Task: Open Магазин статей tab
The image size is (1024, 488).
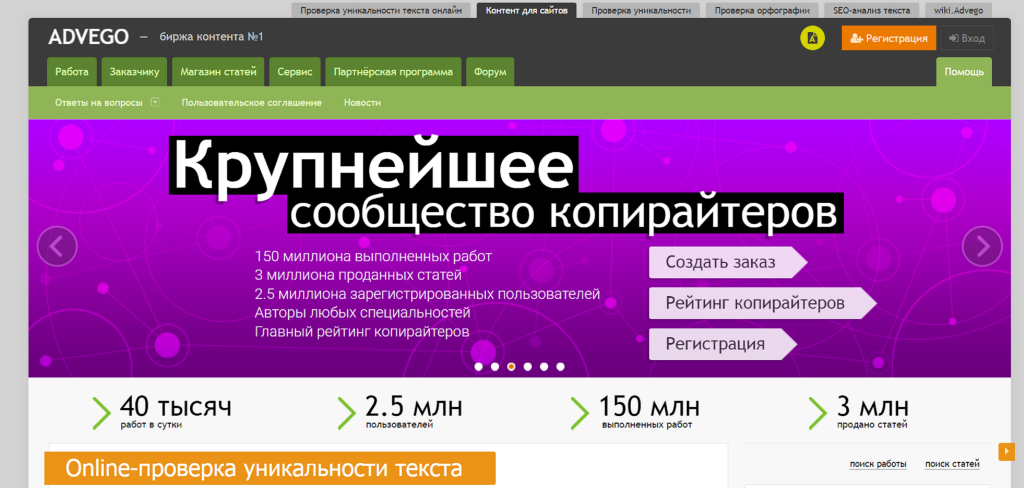Action: click(x=219, y=72)
